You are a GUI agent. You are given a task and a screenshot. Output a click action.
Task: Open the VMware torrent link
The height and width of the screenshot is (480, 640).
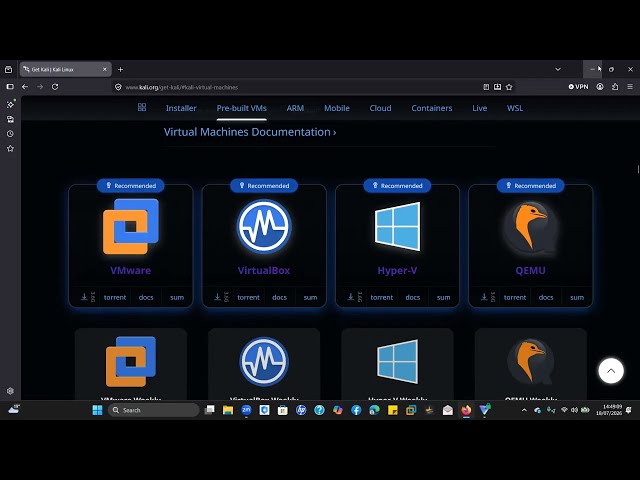click(x=115, y=297)
